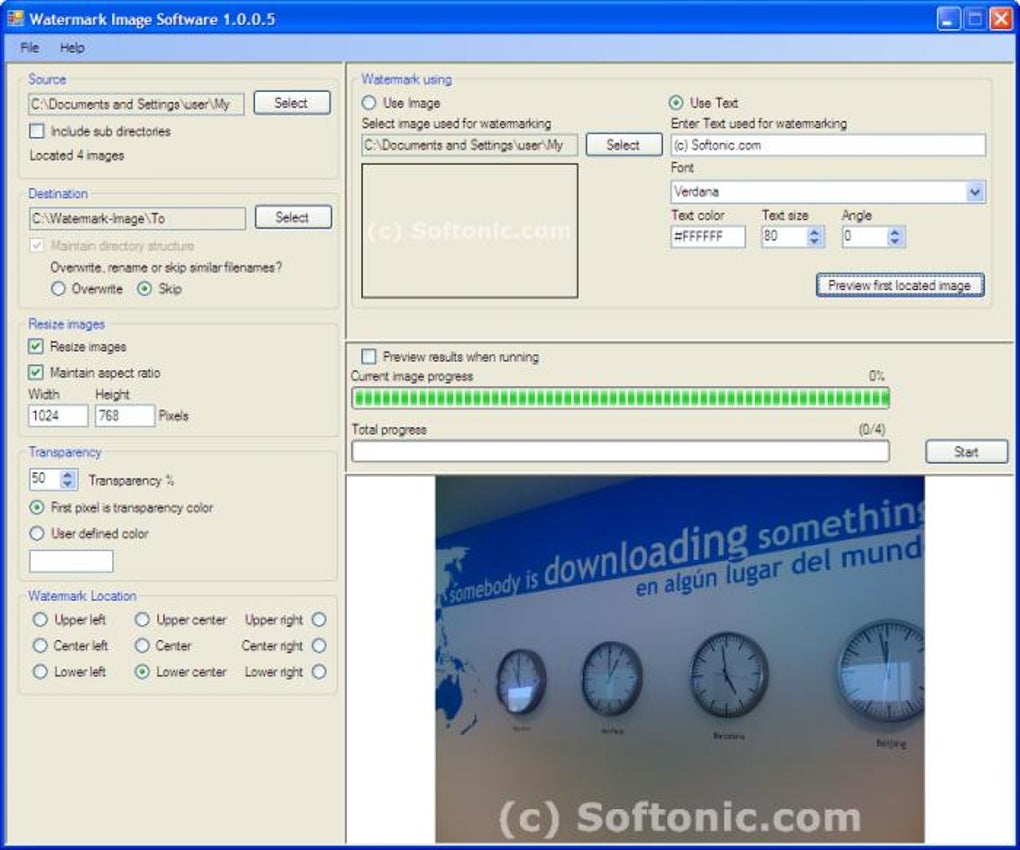
Task: Click Select button for Destination folder
Action: point(293,217)
